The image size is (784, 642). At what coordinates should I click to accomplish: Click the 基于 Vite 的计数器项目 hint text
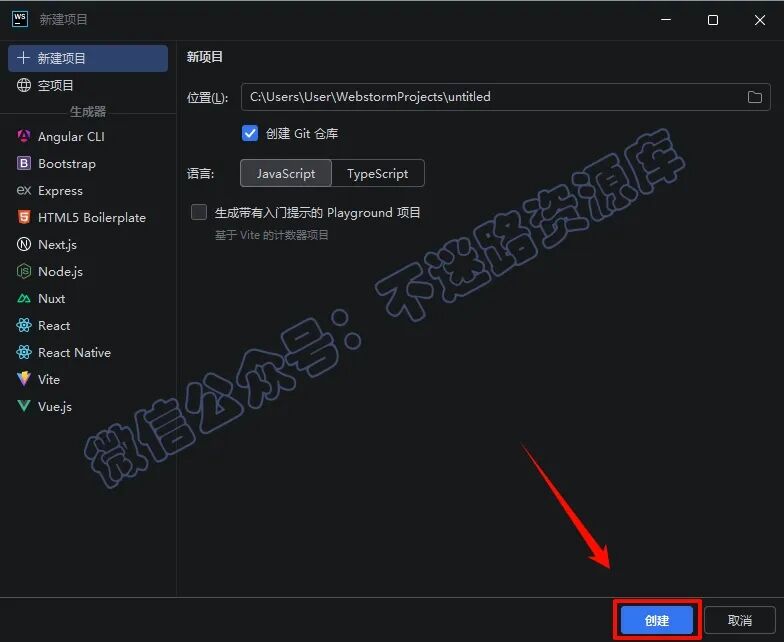tap(272, 235)
